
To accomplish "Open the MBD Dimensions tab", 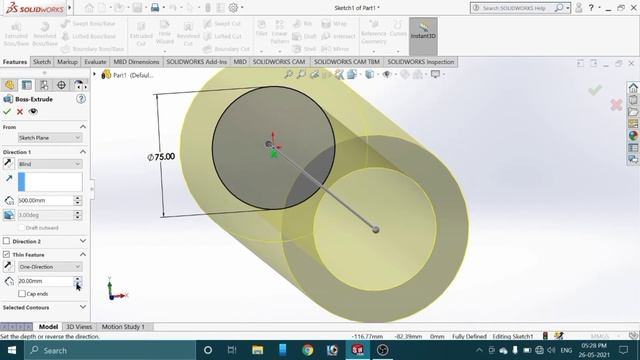I will pyautogui.click(x=136, y=62).
